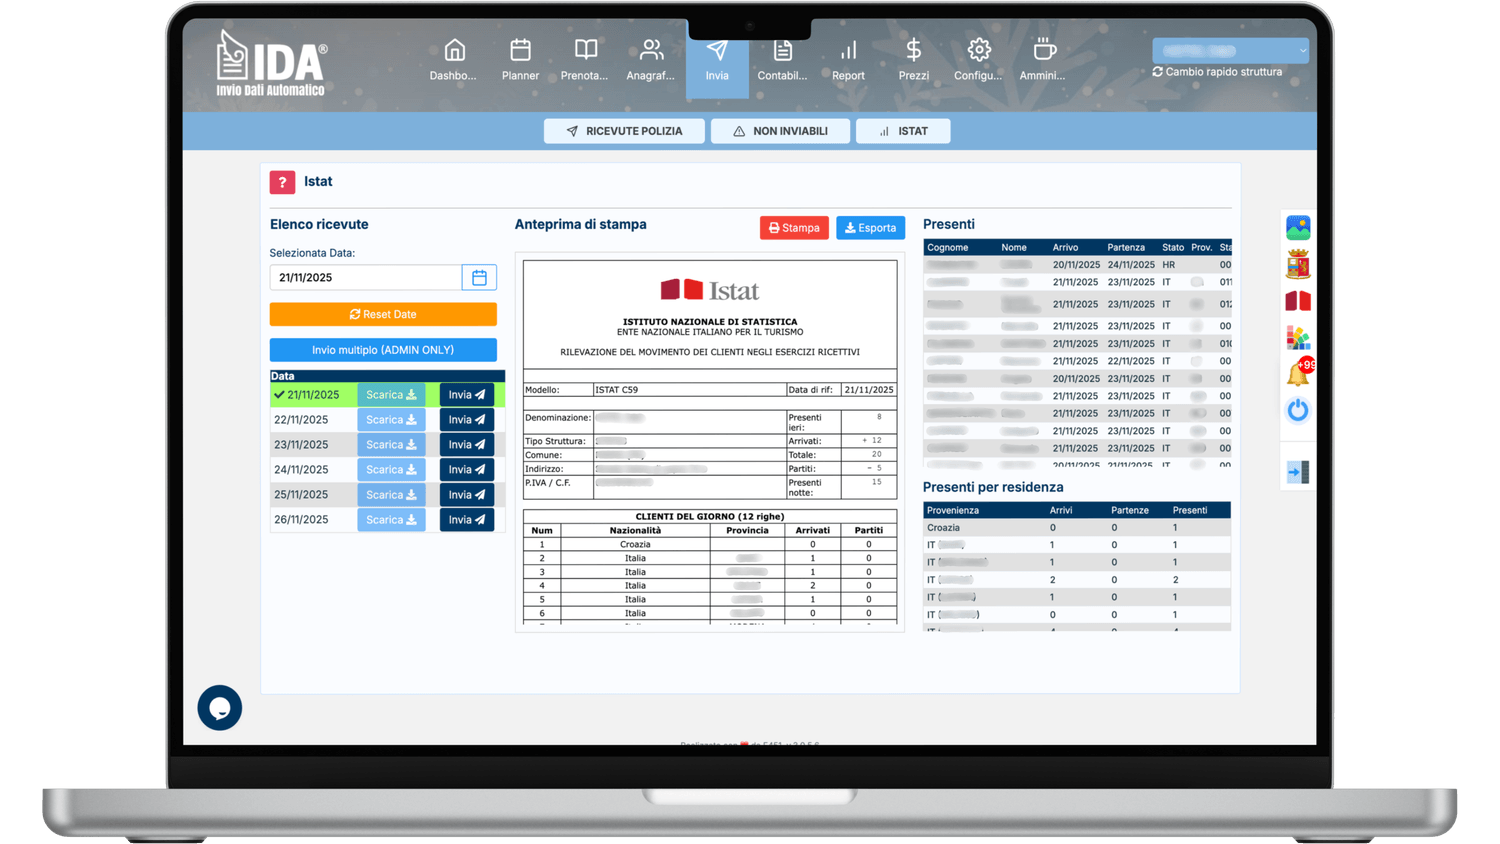Click Scarica for 26/11/2025

[391, 520]
